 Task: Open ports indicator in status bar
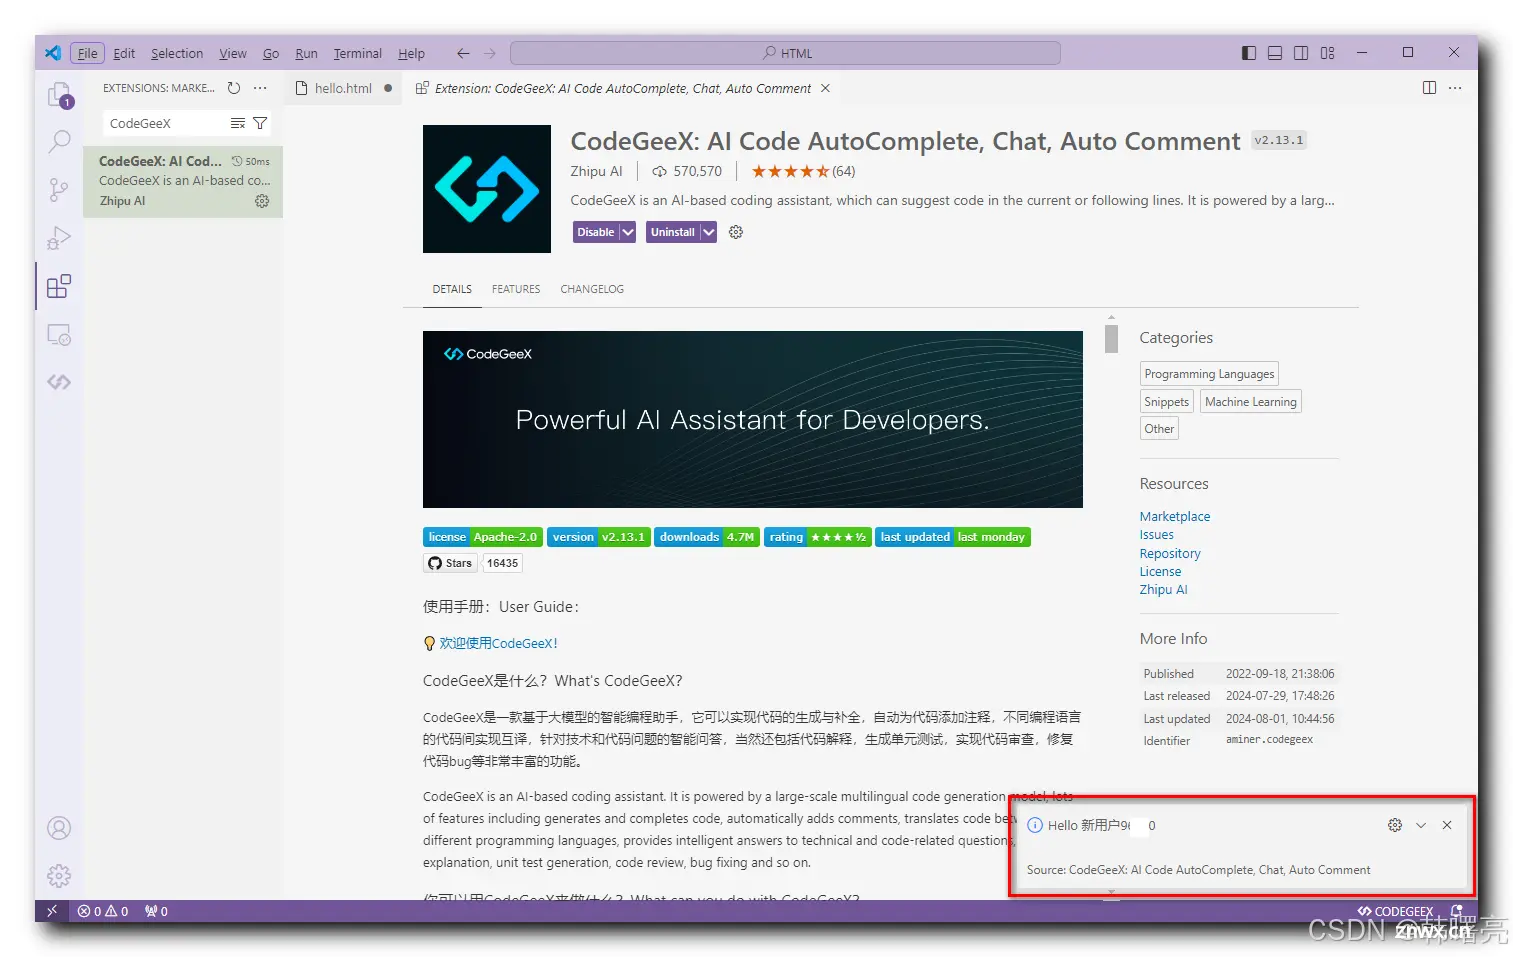point(156,911)
